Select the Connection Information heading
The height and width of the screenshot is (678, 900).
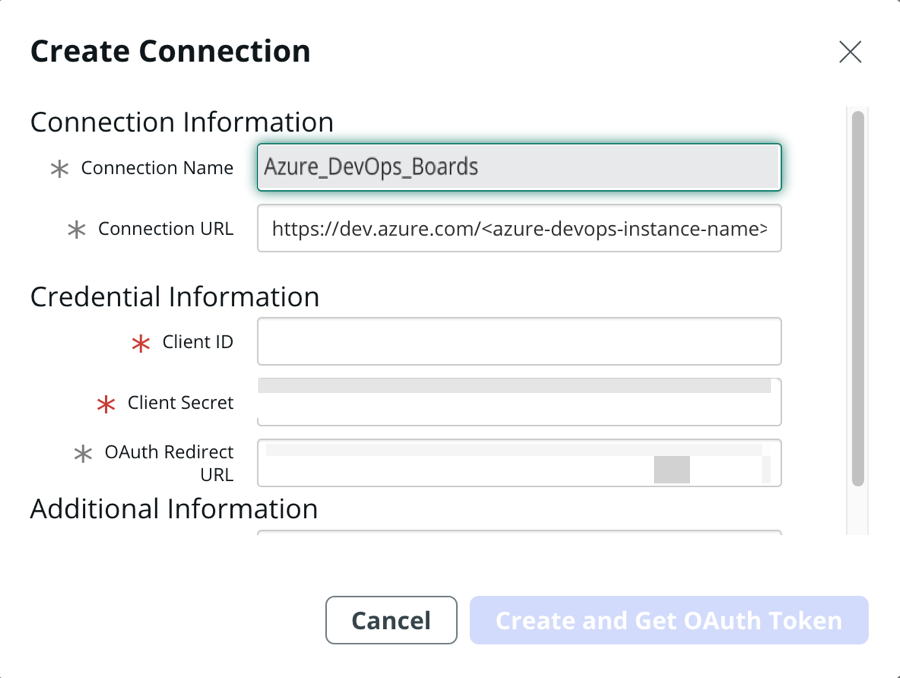pos(182,122)
